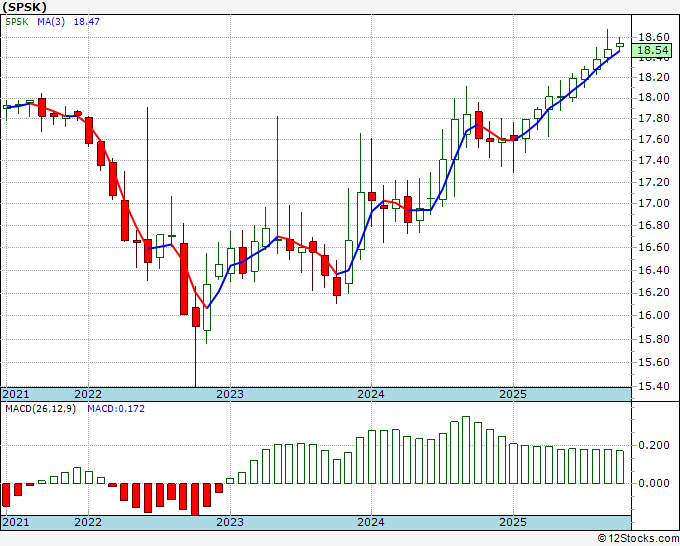
Task: Click the 0.200 MACD axis label
Action: 654,445
